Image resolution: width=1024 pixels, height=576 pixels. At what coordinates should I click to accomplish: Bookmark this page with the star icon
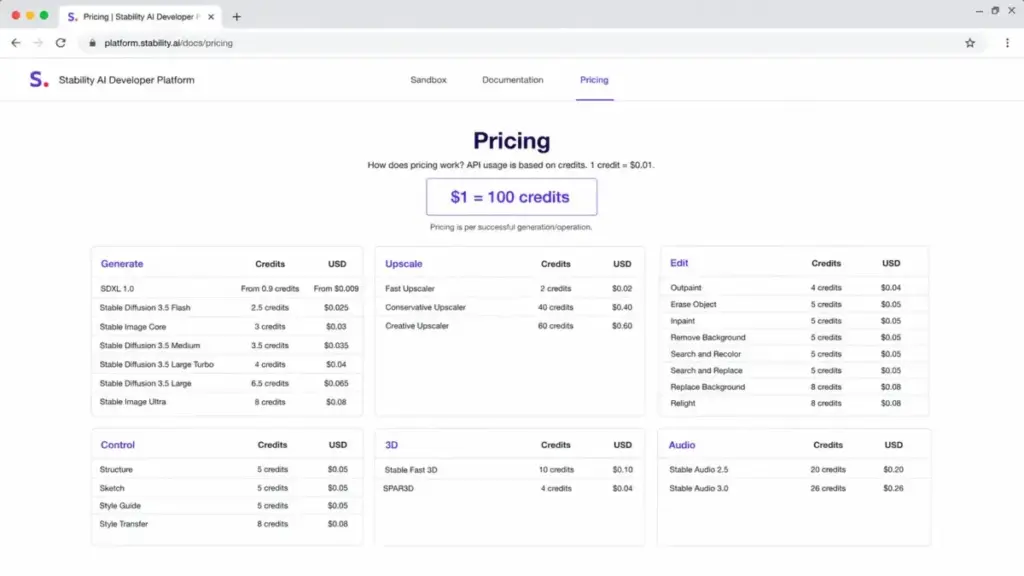tap(970, 43)
